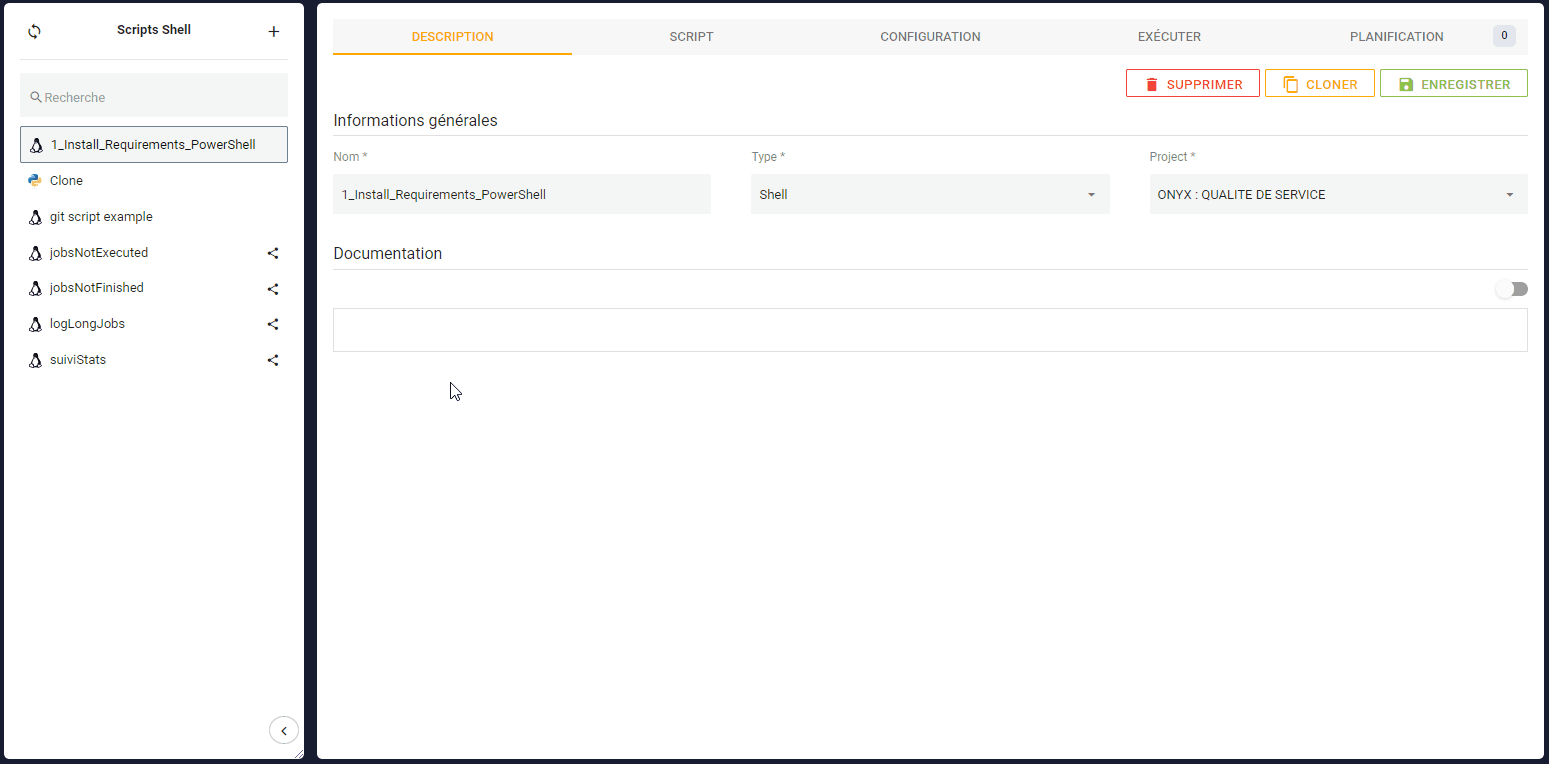This screenshot has height=764, width=1549.
Task: Select logLongJobs script
Action: pyautogui.click(x=154, y=324)
